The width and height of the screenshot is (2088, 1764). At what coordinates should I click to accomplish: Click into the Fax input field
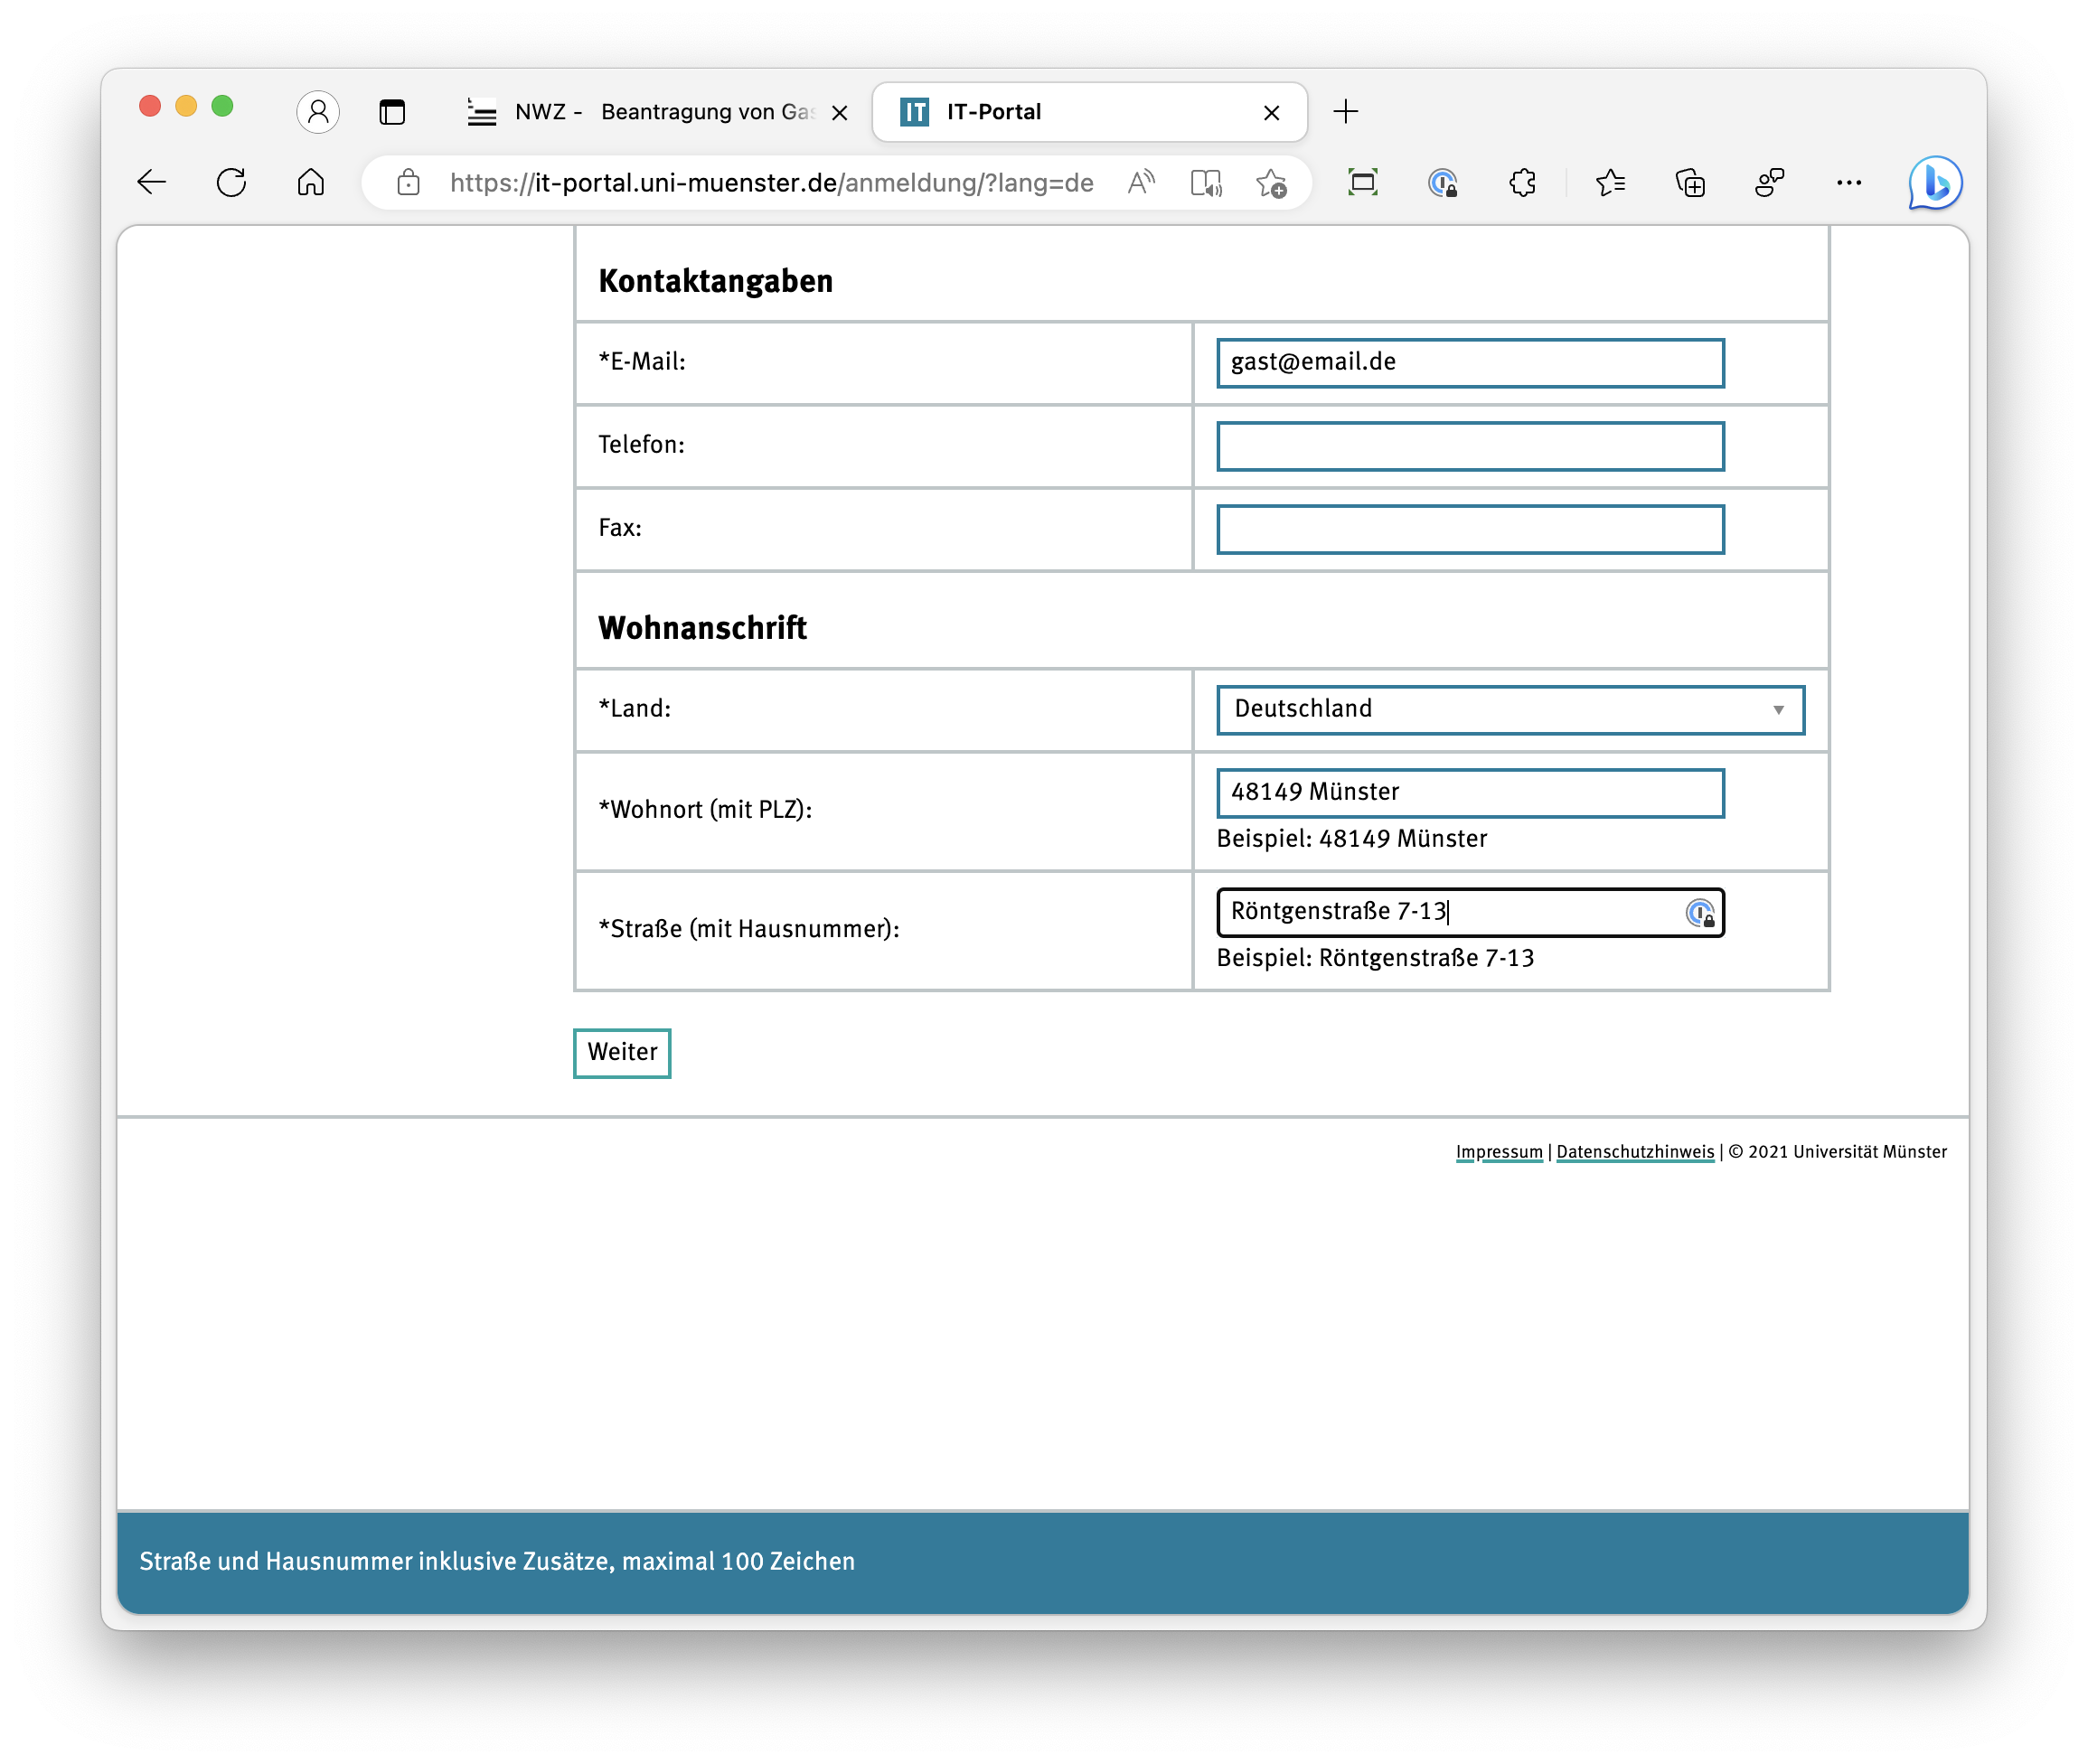point(1469,529)
